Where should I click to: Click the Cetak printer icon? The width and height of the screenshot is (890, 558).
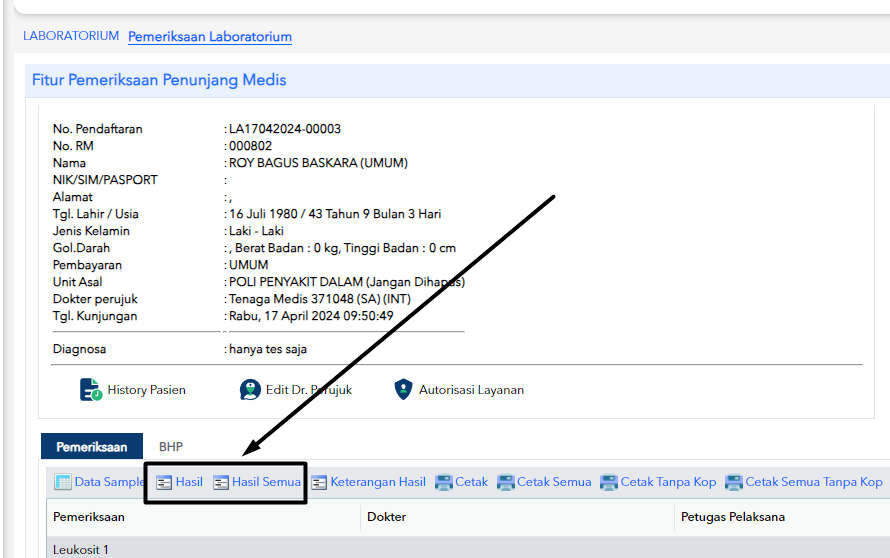[x=444, y=483]
